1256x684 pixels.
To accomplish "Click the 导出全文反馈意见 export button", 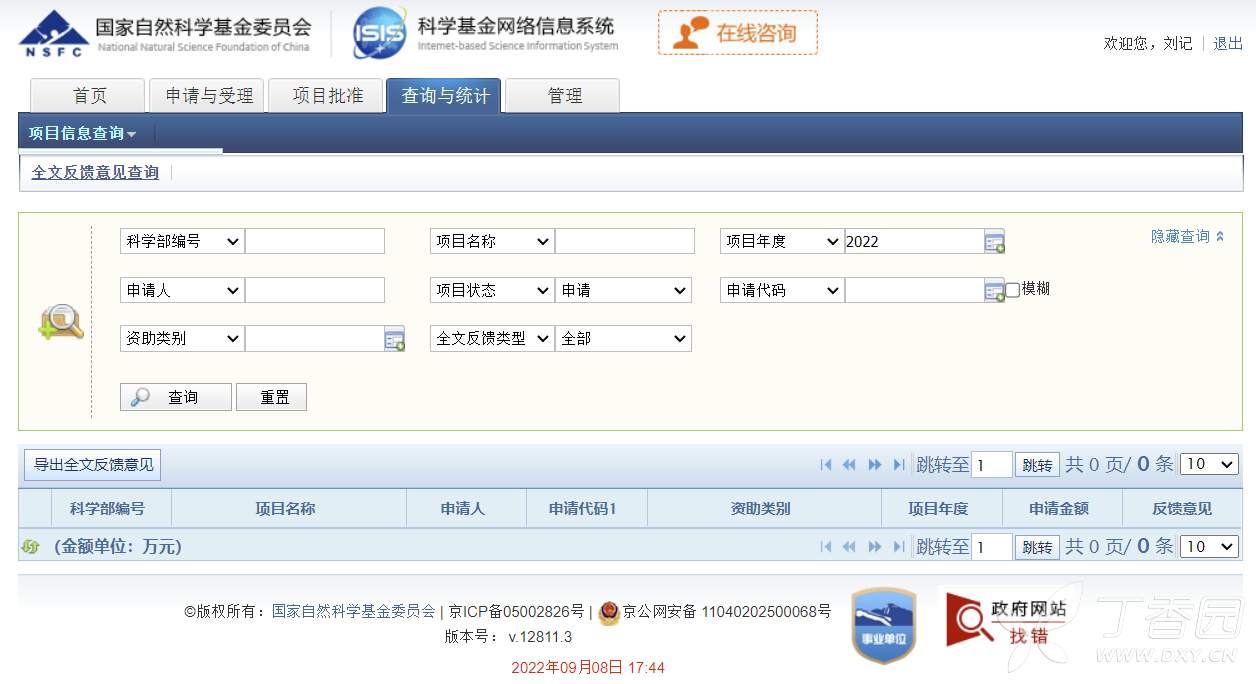I will tap(93, 464).
